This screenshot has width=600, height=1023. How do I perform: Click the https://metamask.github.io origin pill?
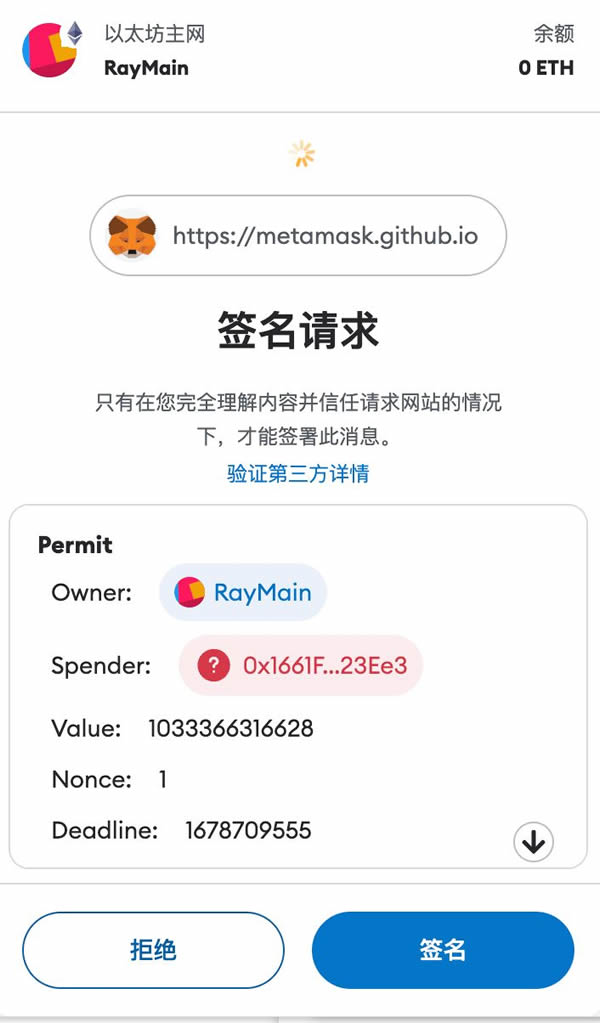tap(298, 235)
